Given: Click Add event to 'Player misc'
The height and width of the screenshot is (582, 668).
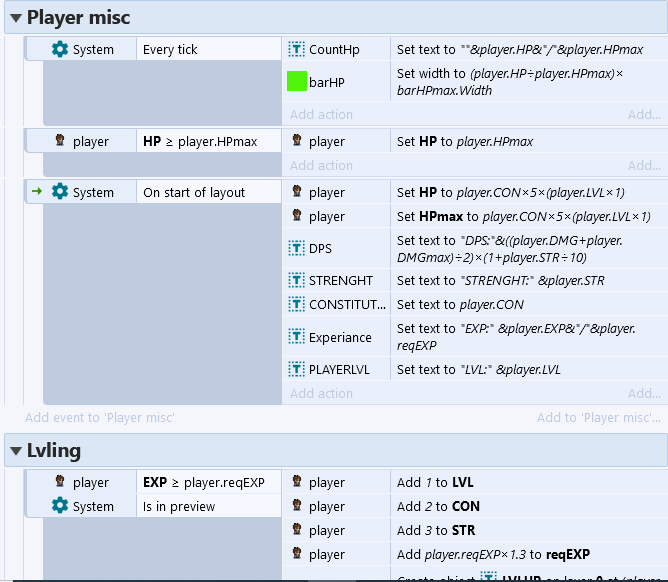Looking at the screenshot, I should 99,418.
